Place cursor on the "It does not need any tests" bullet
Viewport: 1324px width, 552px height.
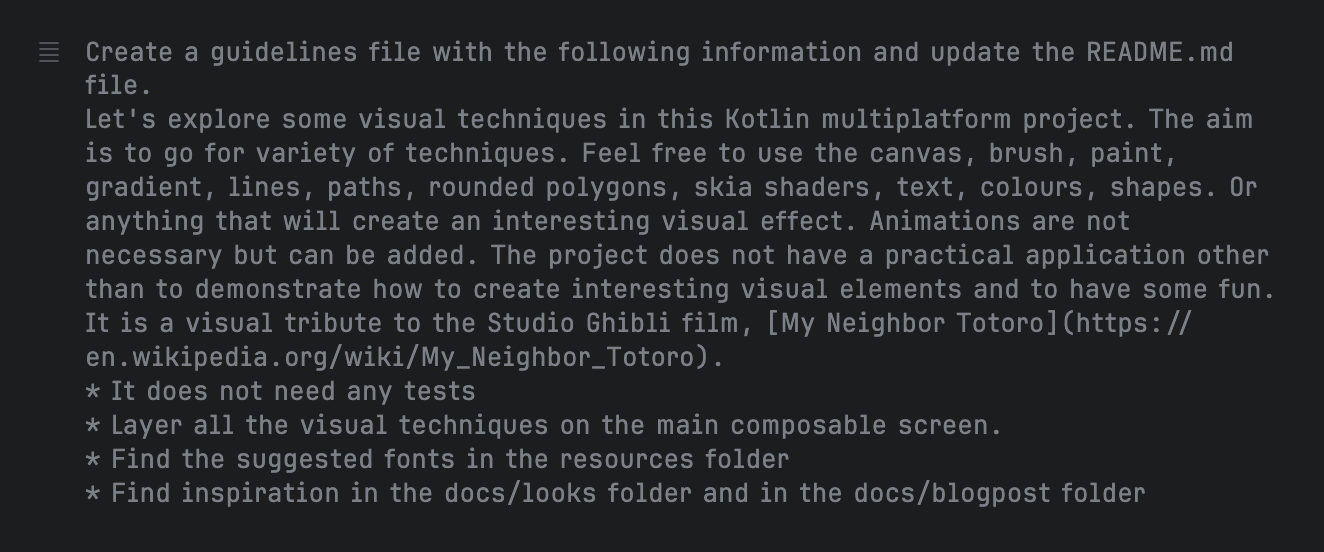pyautogui.click(x=281, y=391)
